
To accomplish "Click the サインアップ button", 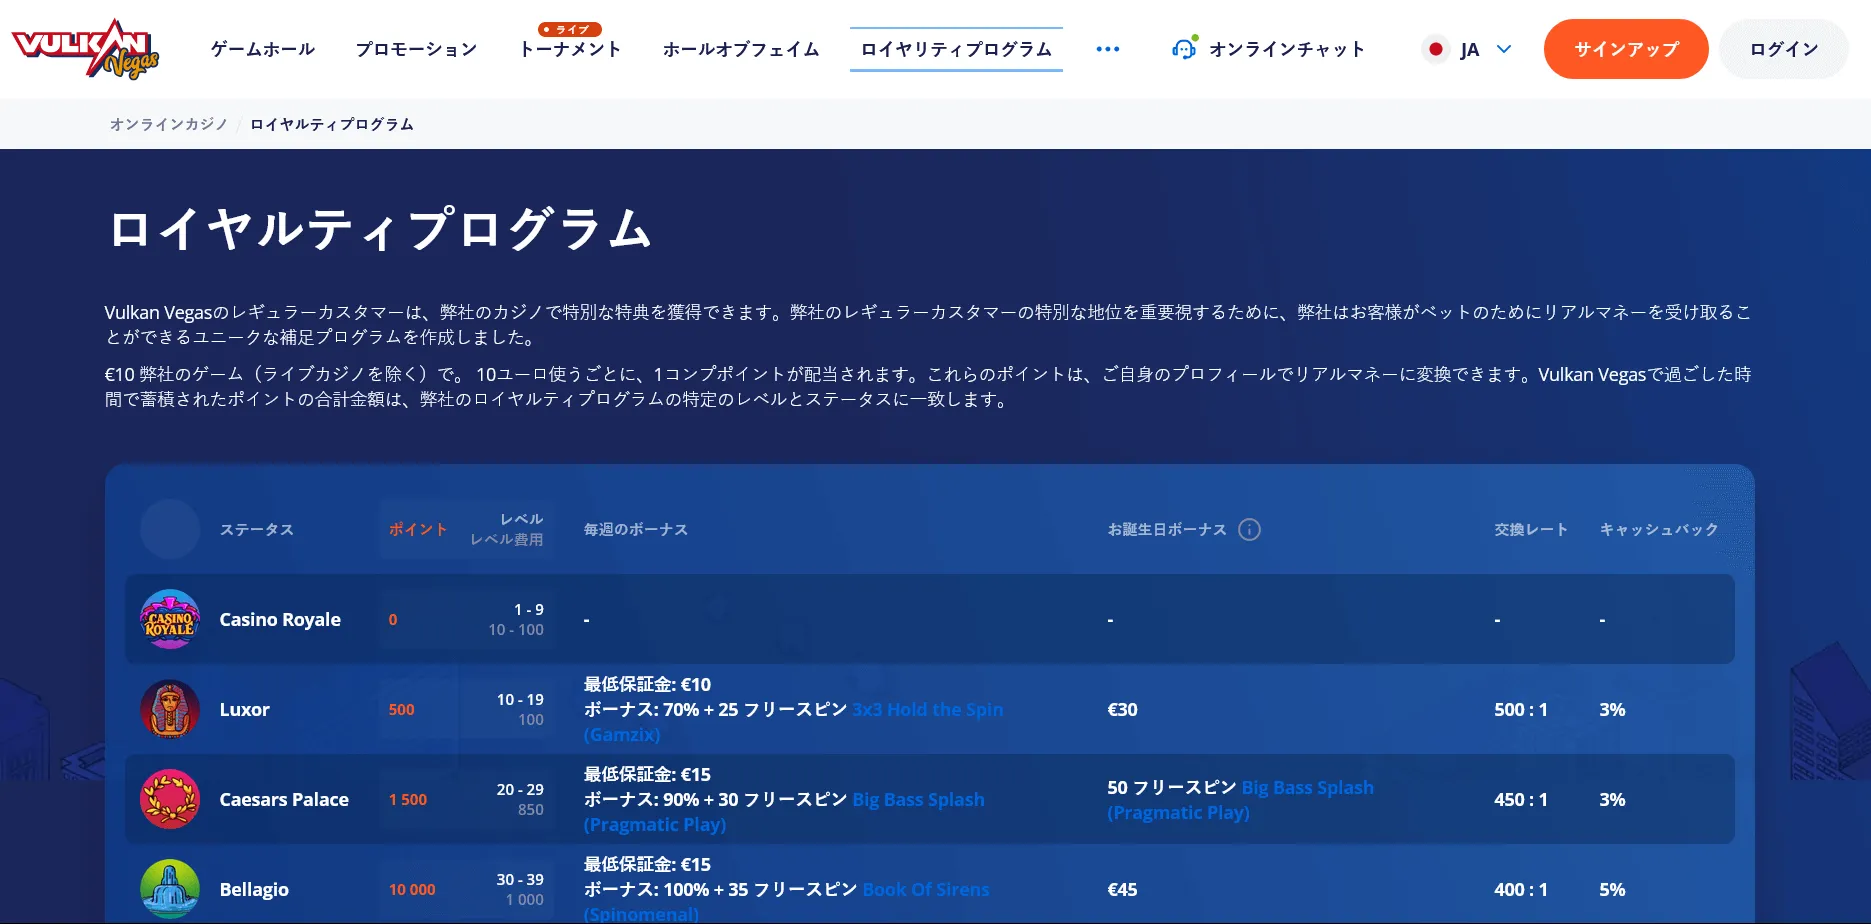I will point(1626,49).
